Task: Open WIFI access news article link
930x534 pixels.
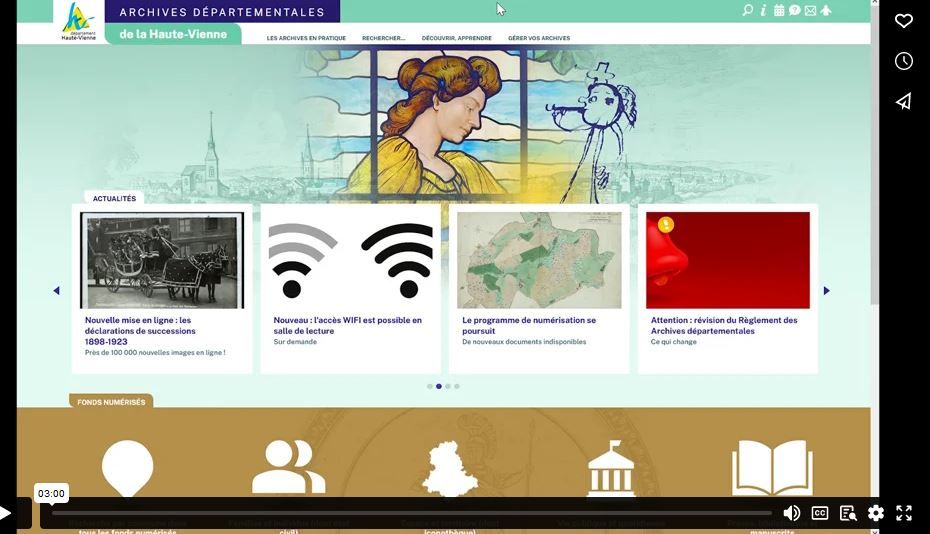Action: [347, 325]
